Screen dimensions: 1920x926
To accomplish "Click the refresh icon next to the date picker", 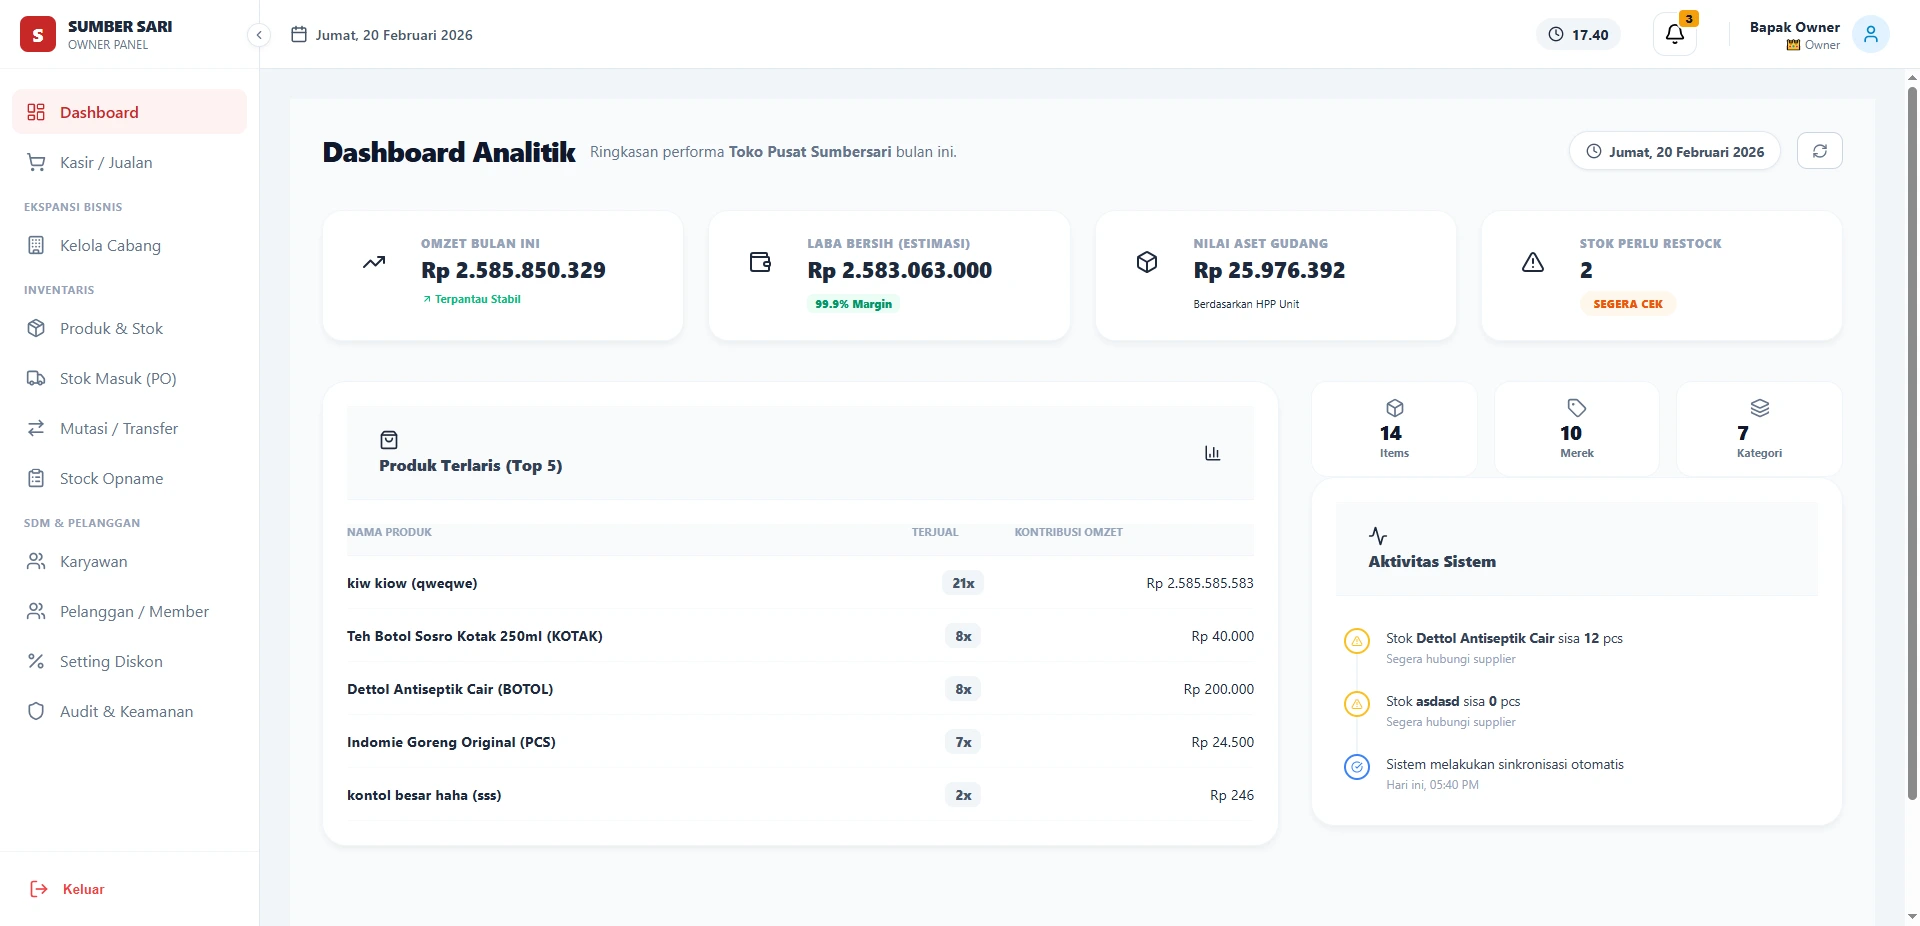I will pyautogui.click(x=1820, y=151).
